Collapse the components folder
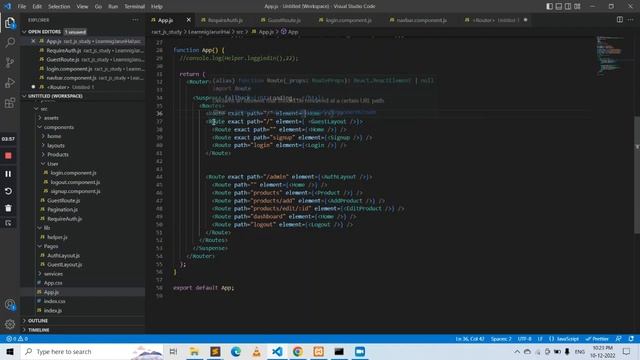Image resolution: width=640 pixels, height=360 pixels. point(59,127)
